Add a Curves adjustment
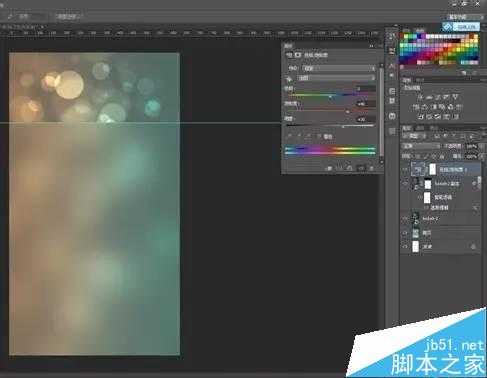 438,97
